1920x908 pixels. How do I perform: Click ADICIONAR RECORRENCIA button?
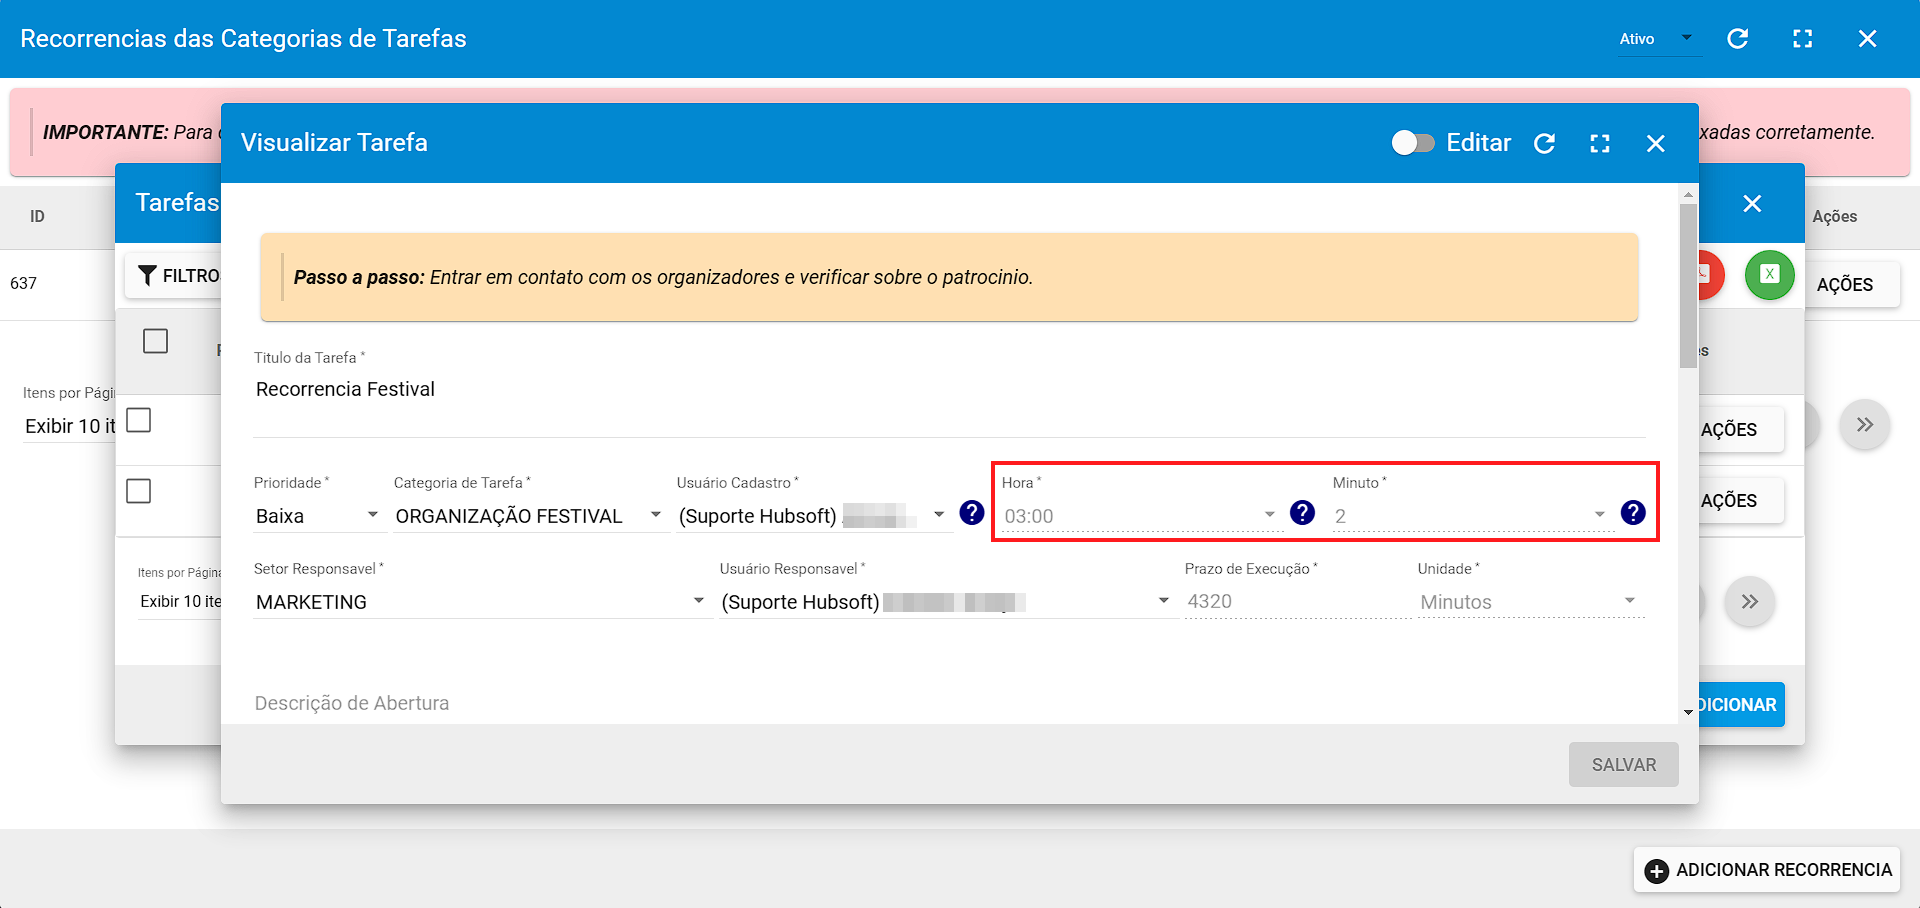tap(1768, 870)
